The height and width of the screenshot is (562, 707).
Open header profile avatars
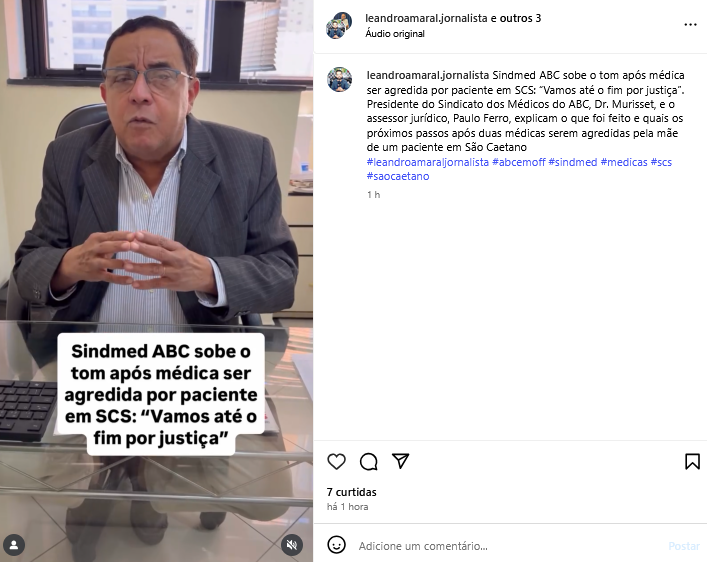pyautogui.click(x=339, y=25)
